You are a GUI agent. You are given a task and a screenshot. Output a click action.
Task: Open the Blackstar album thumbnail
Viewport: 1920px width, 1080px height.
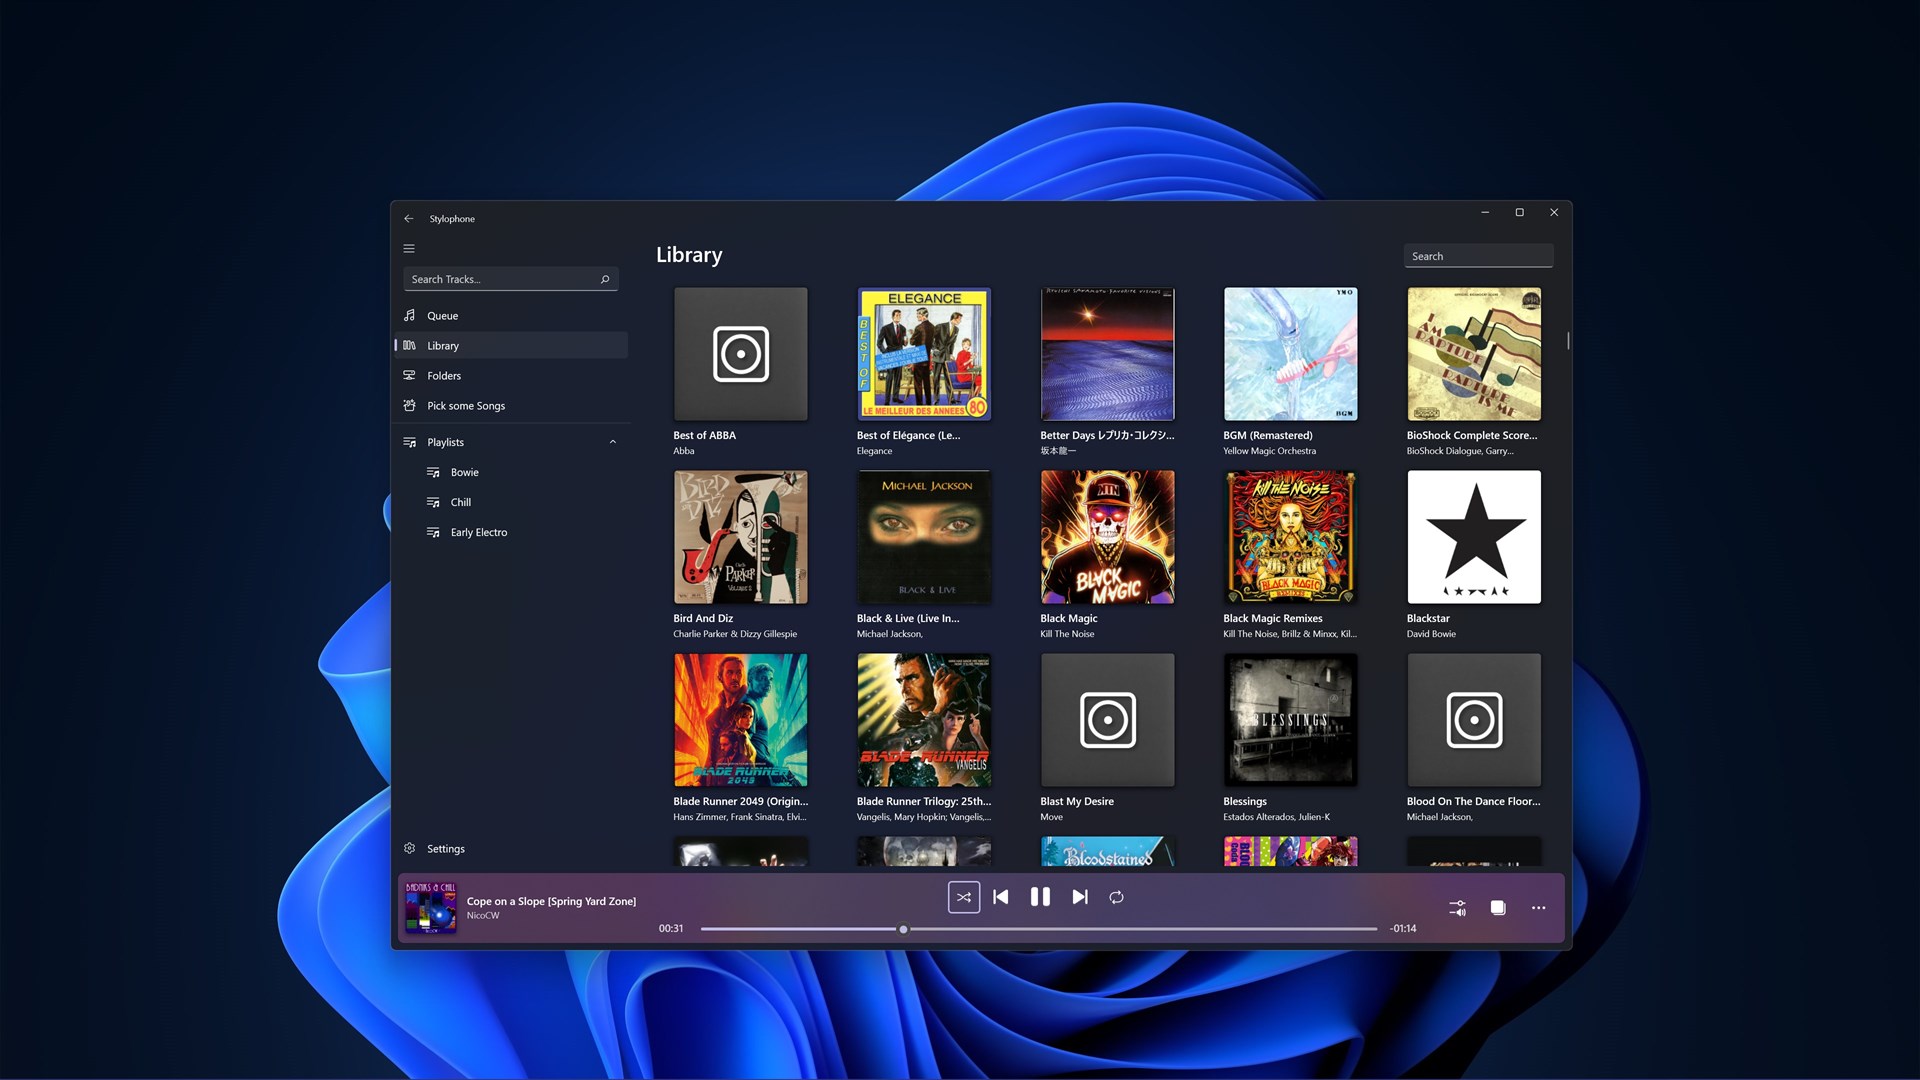point(1473,537)
